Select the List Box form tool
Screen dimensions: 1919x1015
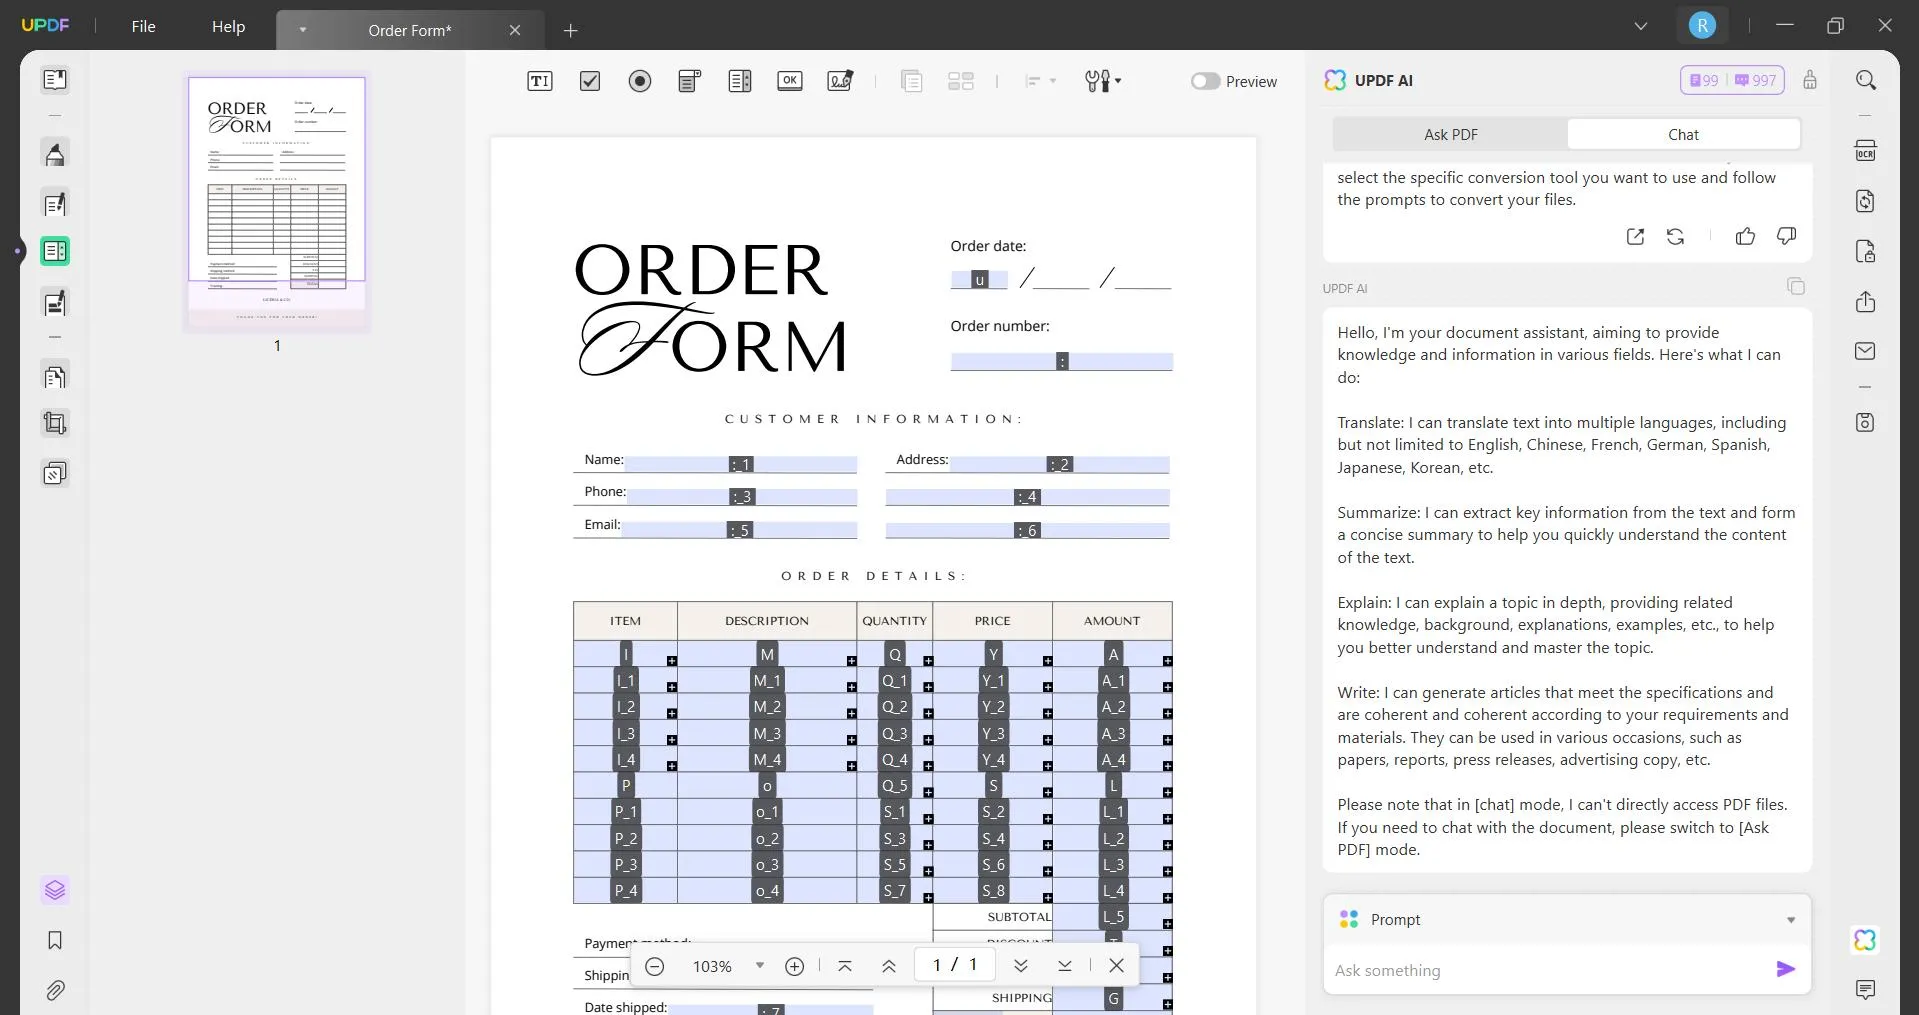click(x=740, y=81)
